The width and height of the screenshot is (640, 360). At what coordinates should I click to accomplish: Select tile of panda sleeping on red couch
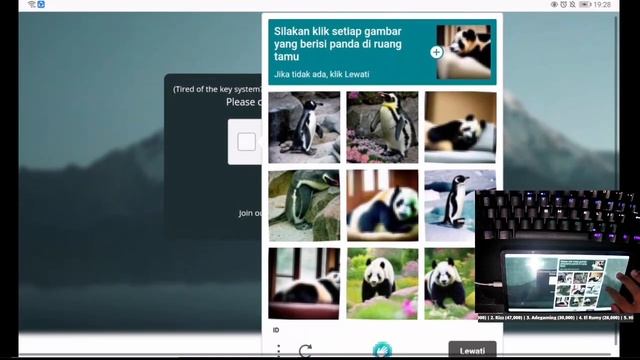(304, 284)
